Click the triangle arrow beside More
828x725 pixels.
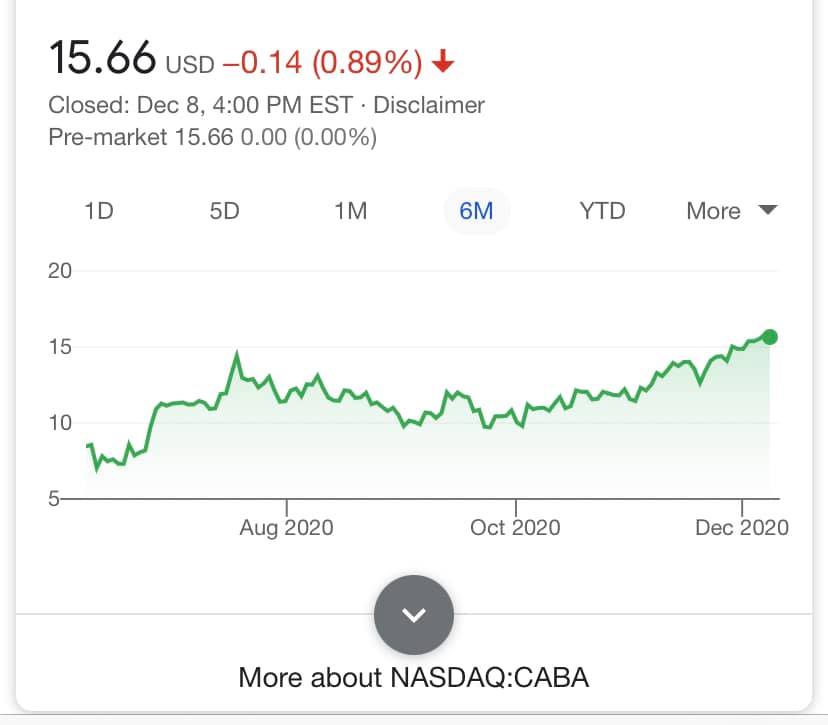click(x=767, y=210)
